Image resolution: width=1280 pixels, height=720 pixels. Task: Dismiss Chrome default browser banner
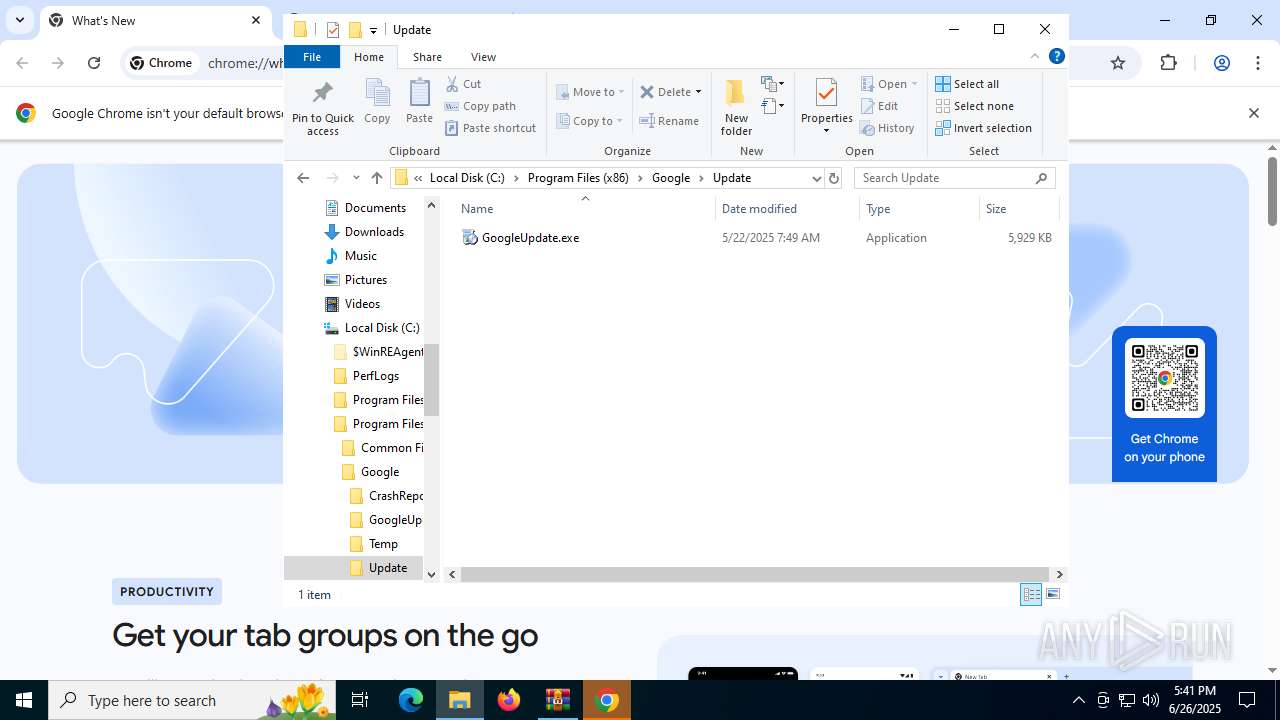click(x=1253, y=113)
